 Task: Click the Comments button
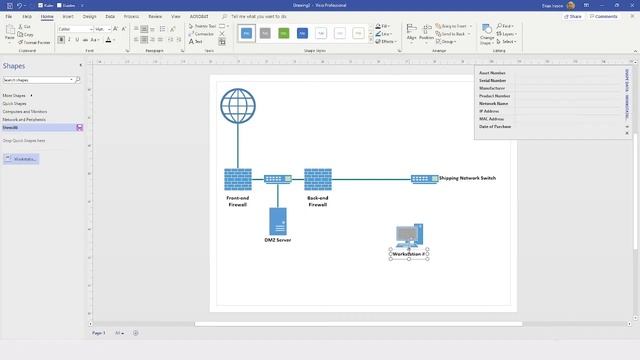pos(603,17)
